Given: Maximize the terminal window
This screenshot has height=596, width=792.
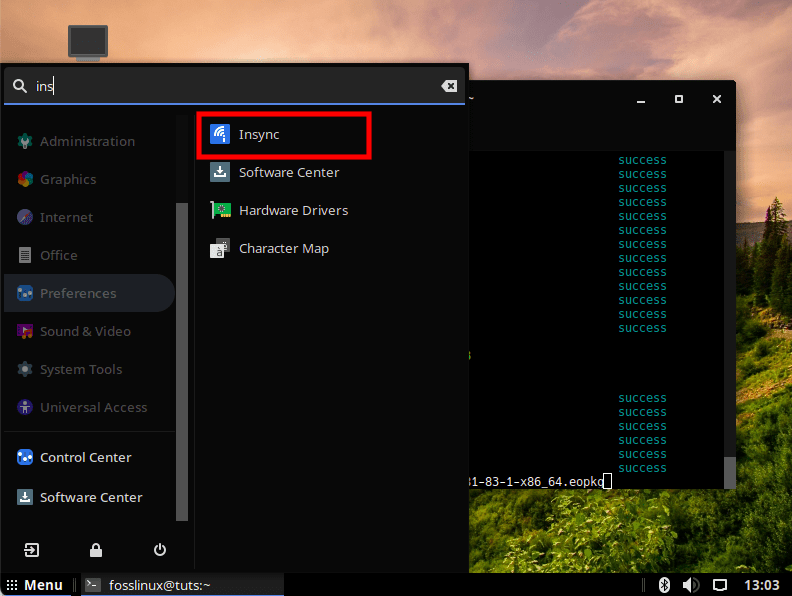Looking at the screenshot, I should point(679,99).
